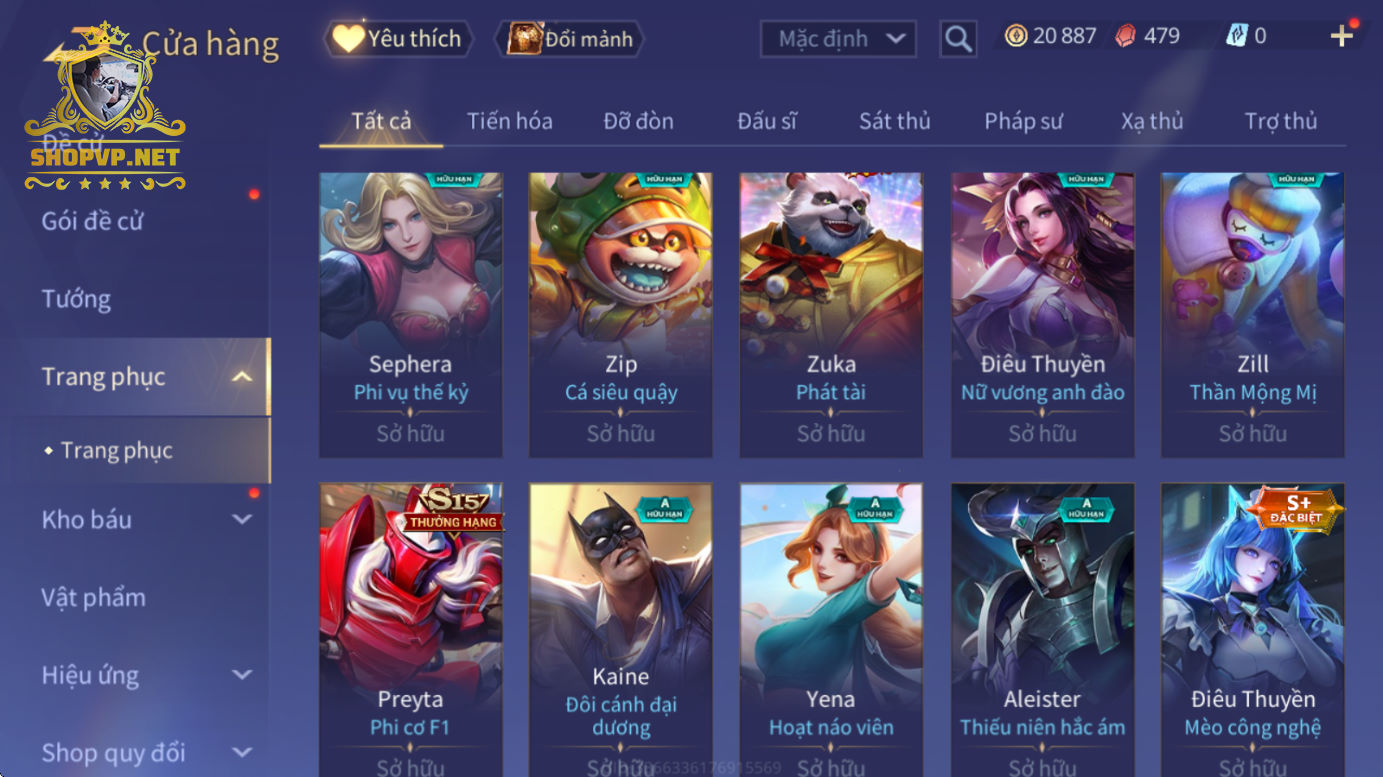Image resolution: width=1383 pixels, height=777 pixels.
Task: Expand the Hiệu ứng sidebar section
Action: pos(241,675)
